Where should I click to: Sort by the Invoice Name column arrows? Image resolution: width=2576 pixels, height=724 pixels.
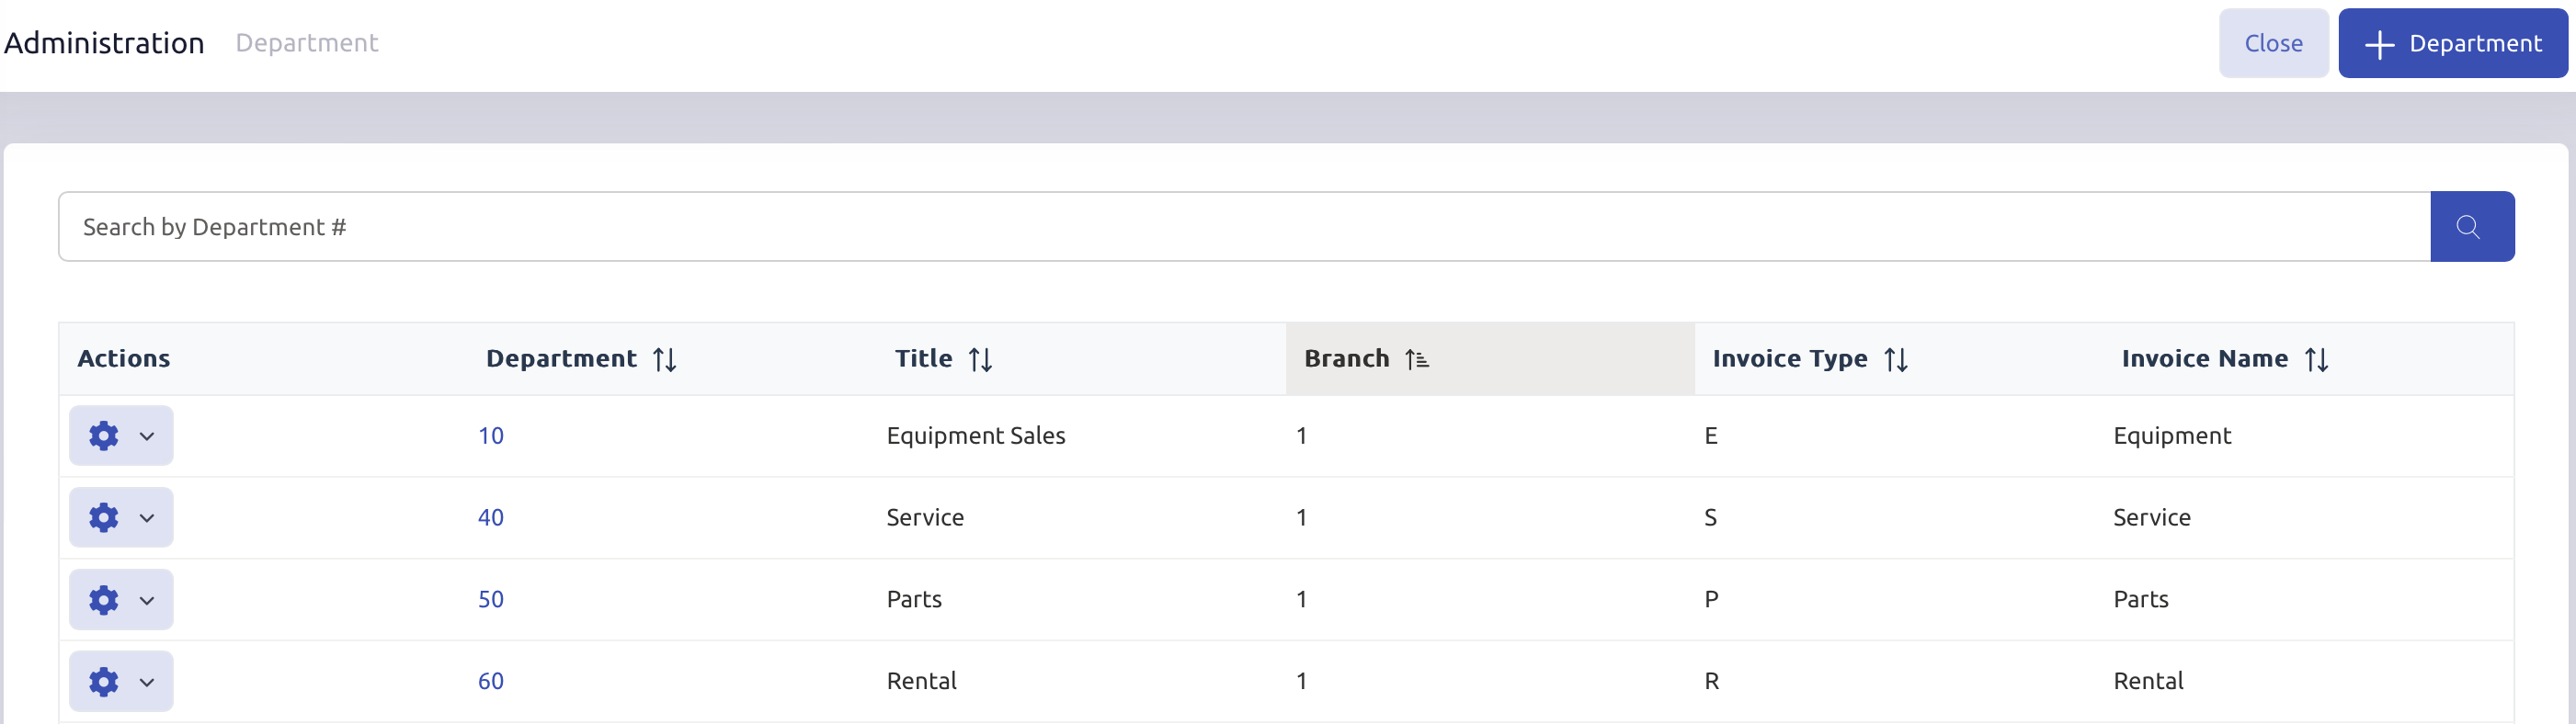(x=2317, y=359)
